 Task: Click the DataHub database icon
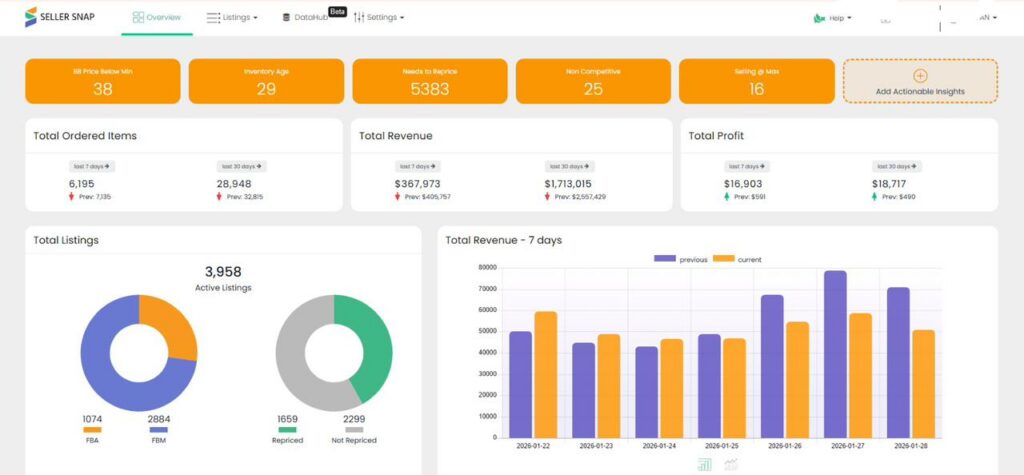(x=286, y=18)
